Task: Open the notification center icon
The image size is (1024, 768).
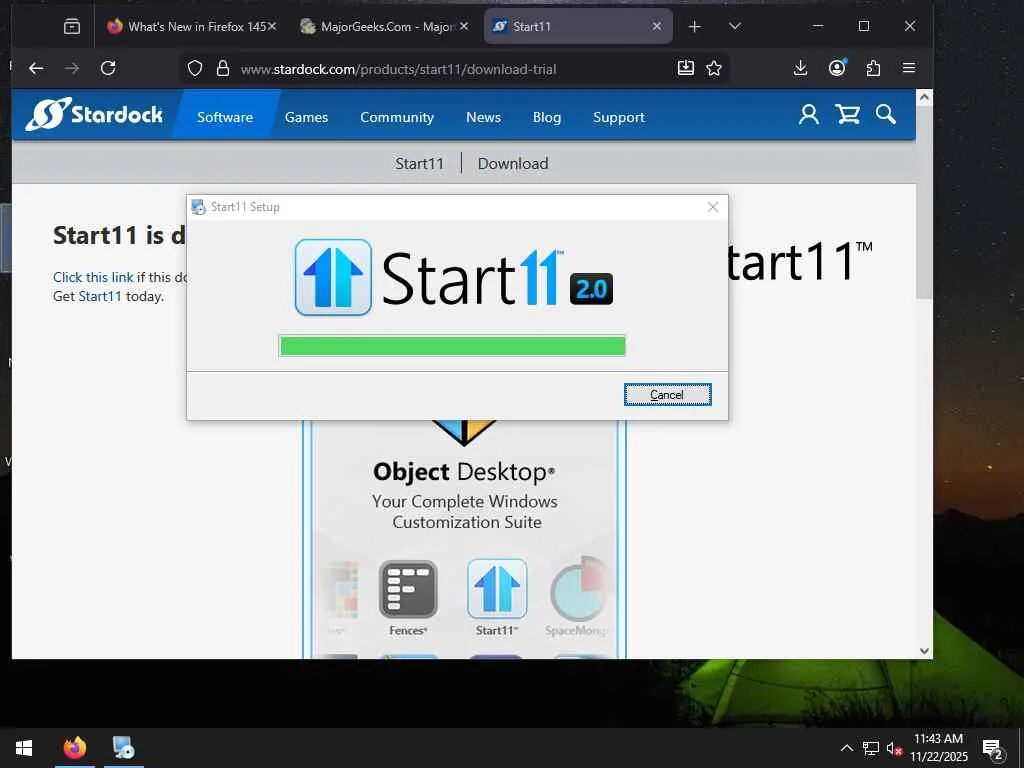Action: click(993, 749)
